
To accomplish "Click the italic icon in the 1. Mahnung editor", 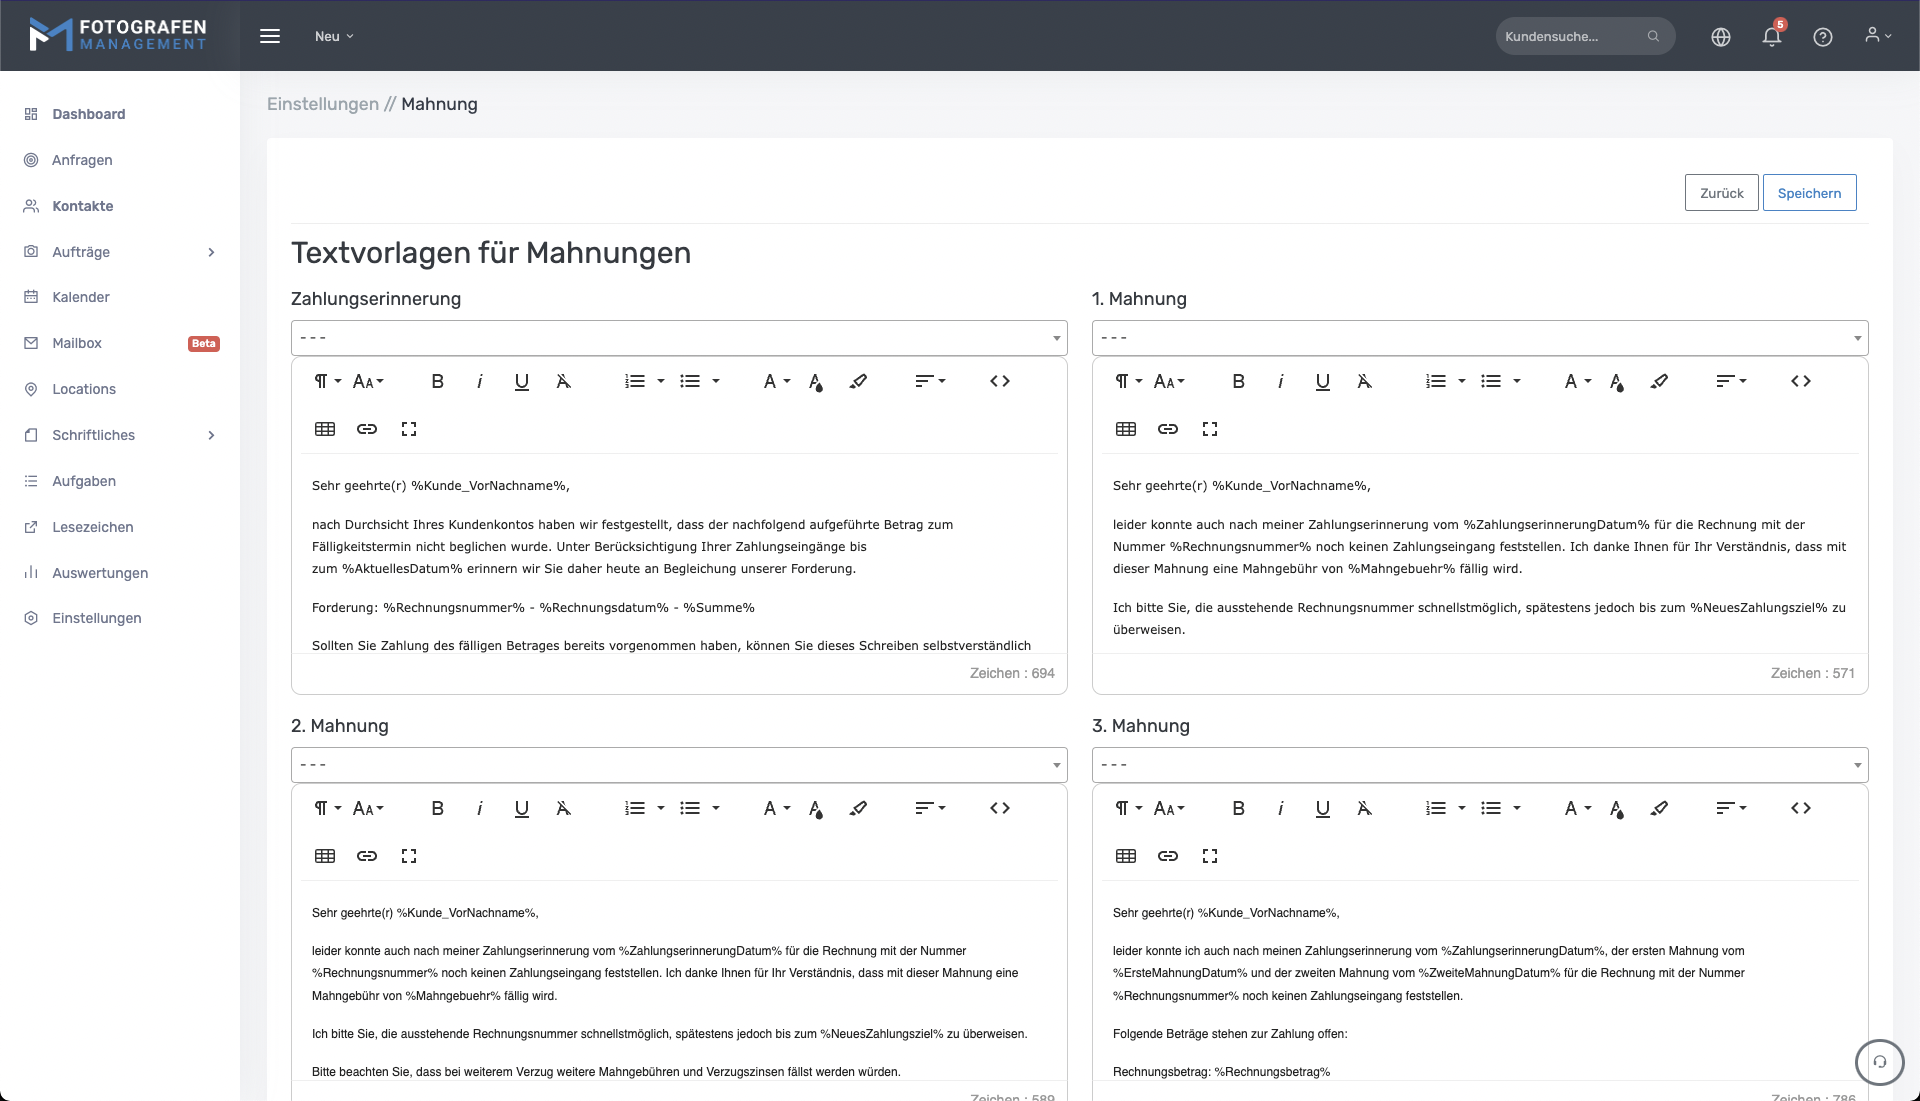I will pyautogui.click(x=1280, y=381).
